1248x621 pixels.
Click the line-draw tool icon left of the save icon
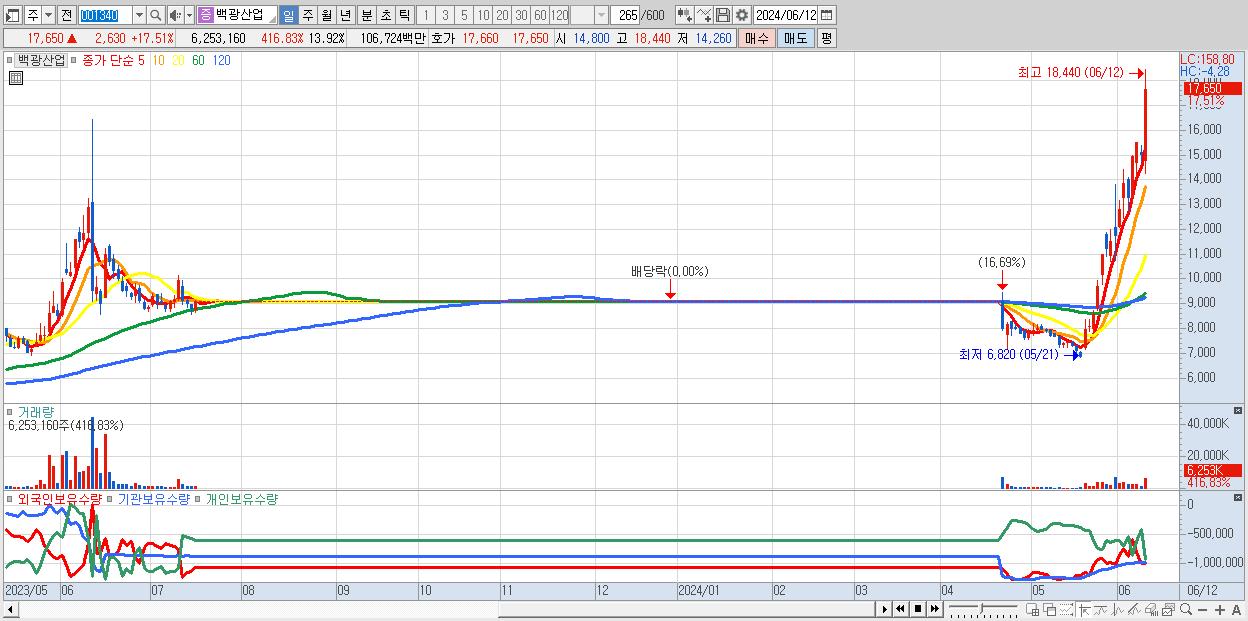[x=704, y=15]
